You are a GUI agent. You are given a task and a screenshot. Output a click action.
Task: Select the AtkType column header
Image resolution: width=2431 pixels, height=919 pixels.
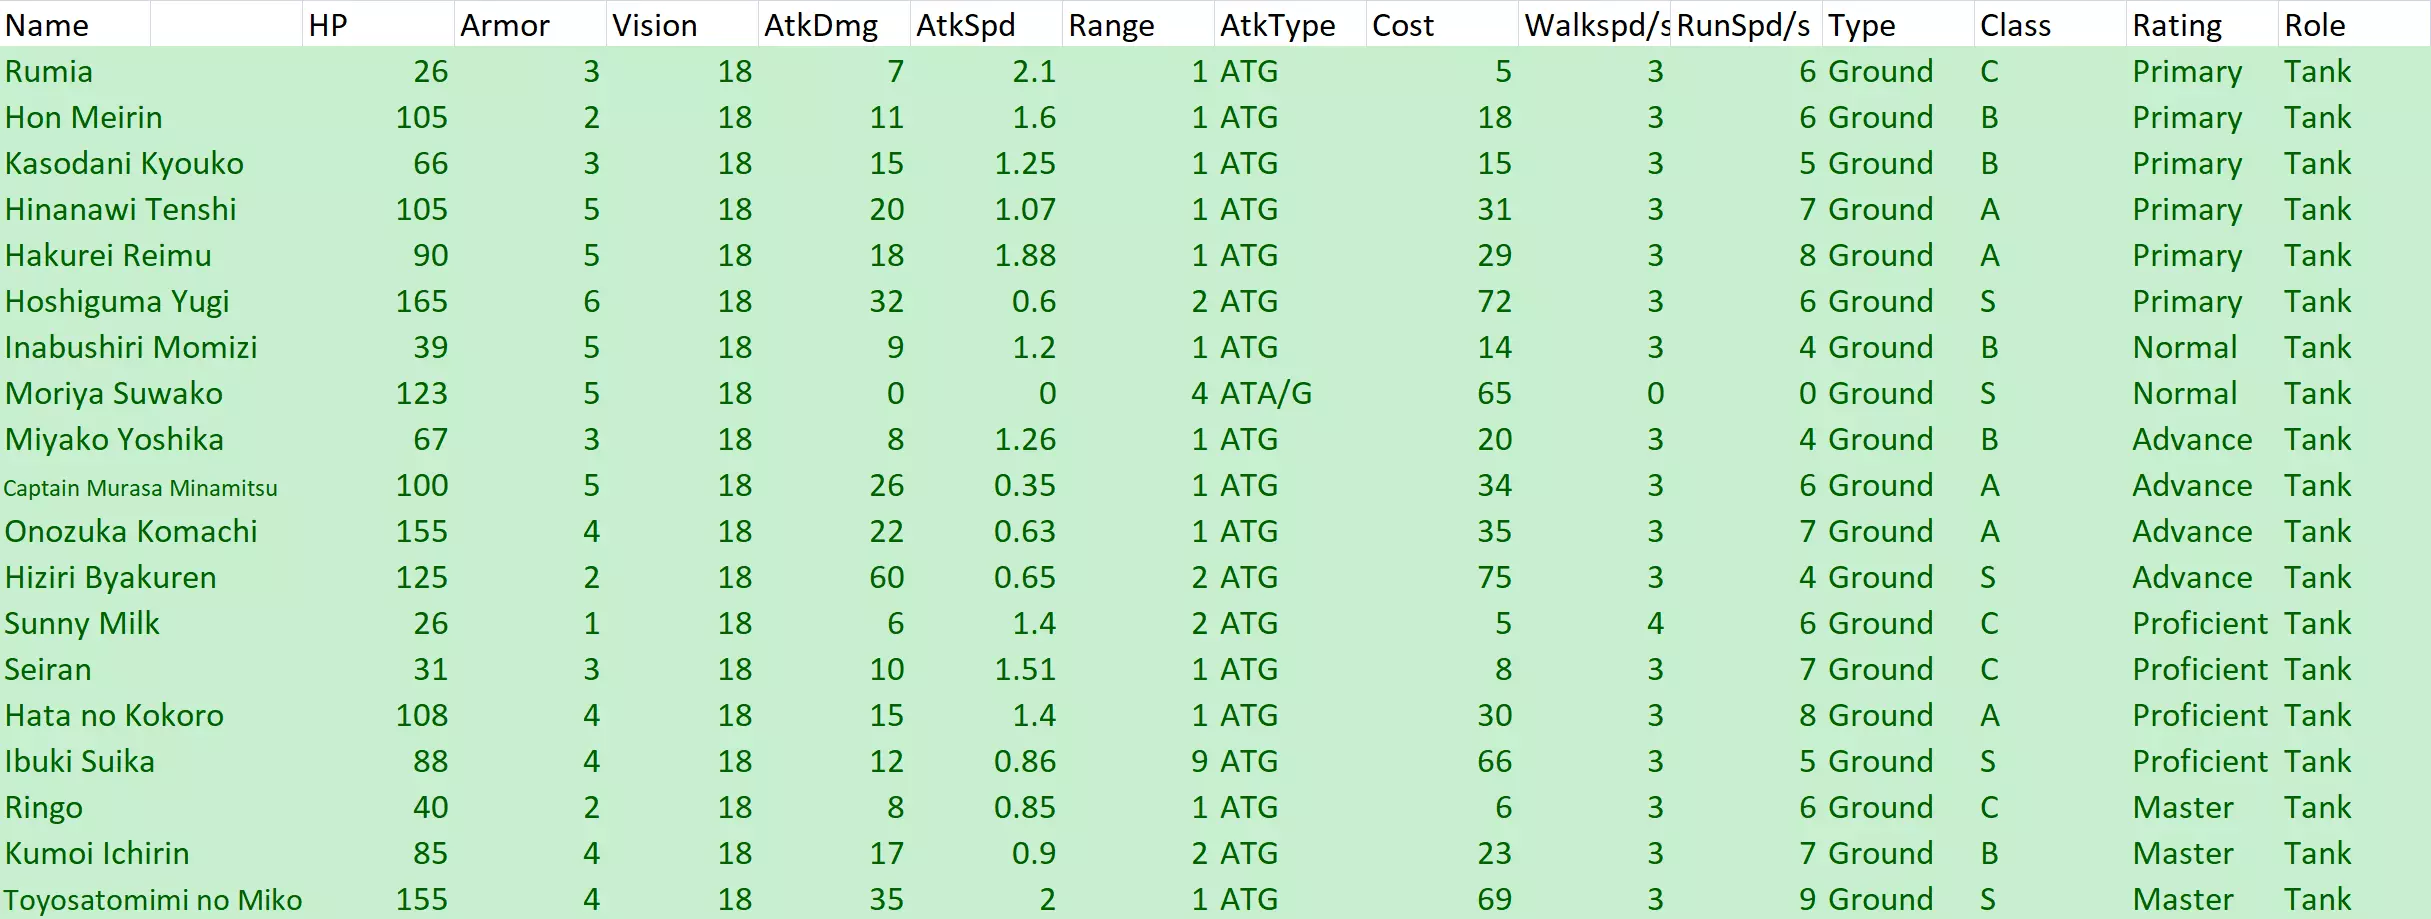1277,25
